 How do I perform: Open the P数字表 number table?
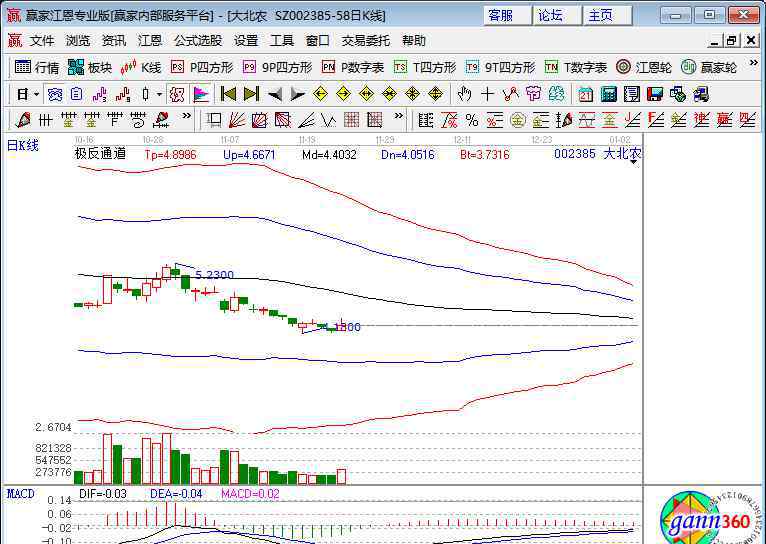coord(353,67)
